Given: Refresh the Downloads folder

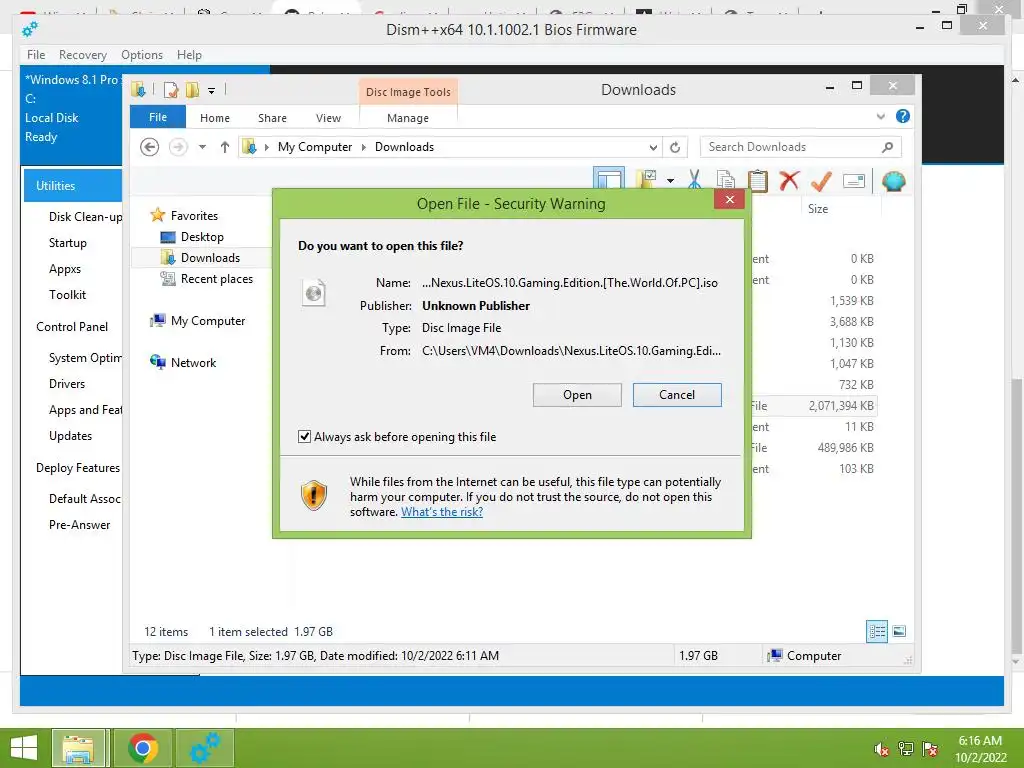Looking at the screenshot, I should [675, 147].
